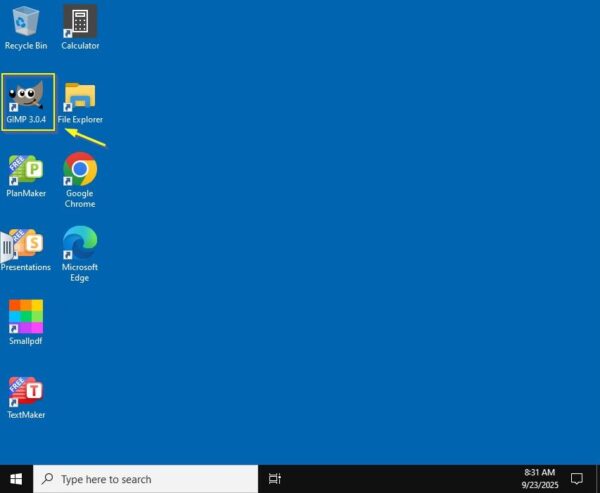Click the magnifier icon in search box
This screenshot has height=493, width=600.
pos(47,478)
